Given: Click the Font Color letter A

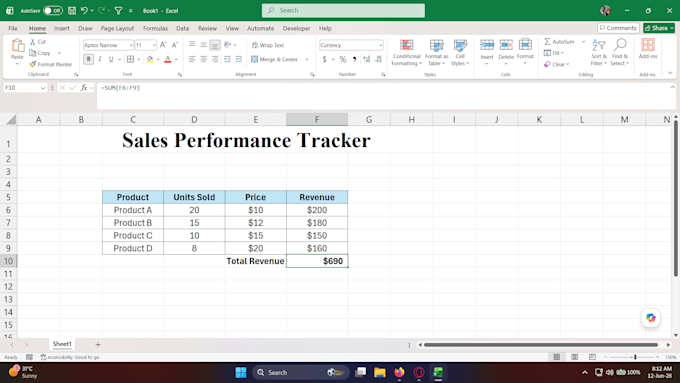Looking at the screenshot, I should (x=168, y=59).
